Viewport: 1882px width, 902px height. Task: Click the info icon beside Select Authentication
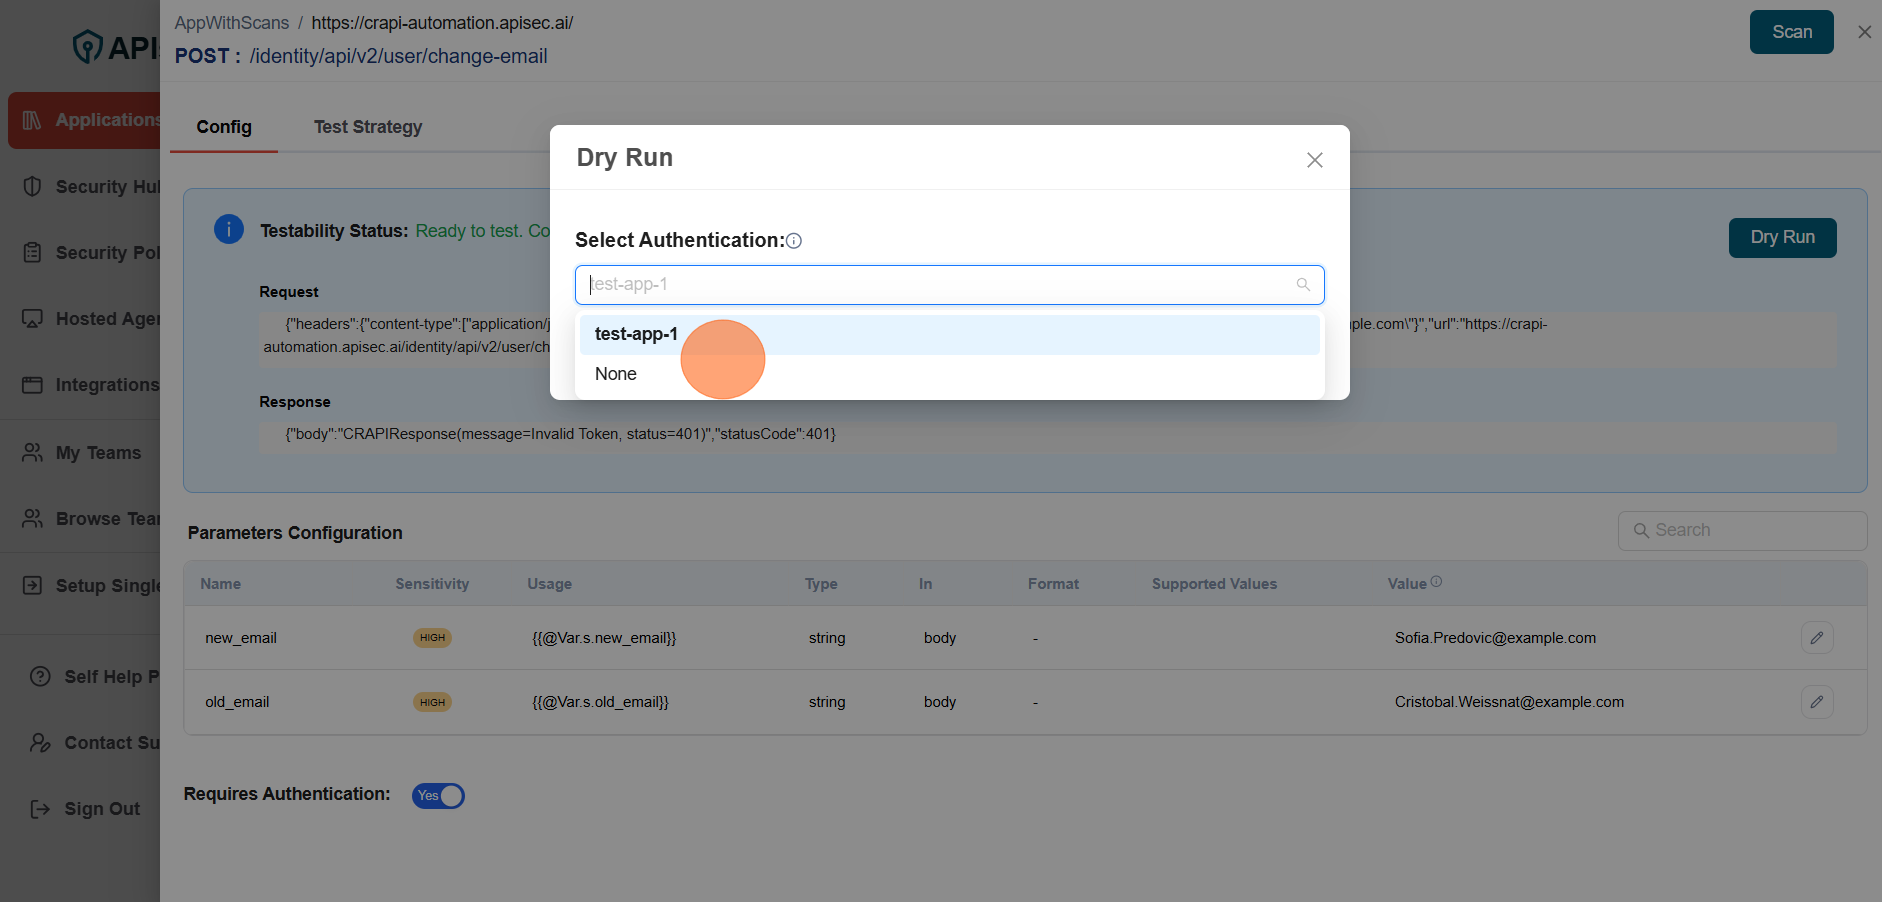(793, 240)
